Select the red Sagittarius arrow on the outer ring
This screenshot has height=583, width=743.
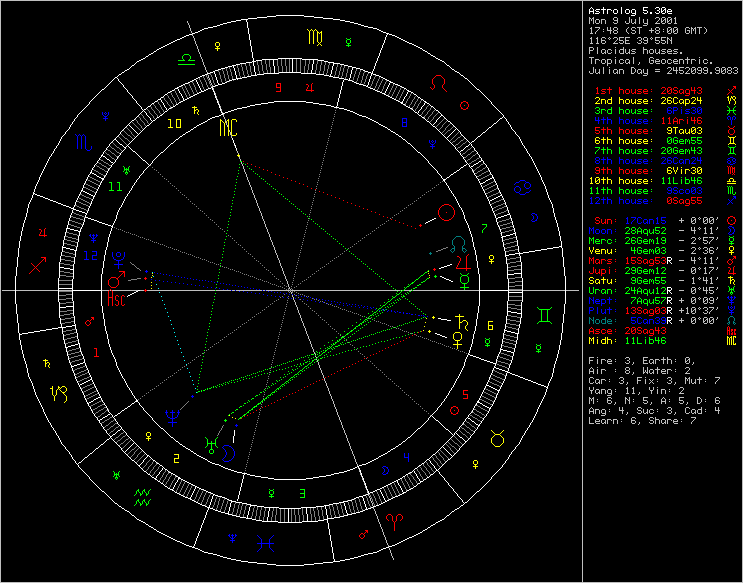click(39, 267)
